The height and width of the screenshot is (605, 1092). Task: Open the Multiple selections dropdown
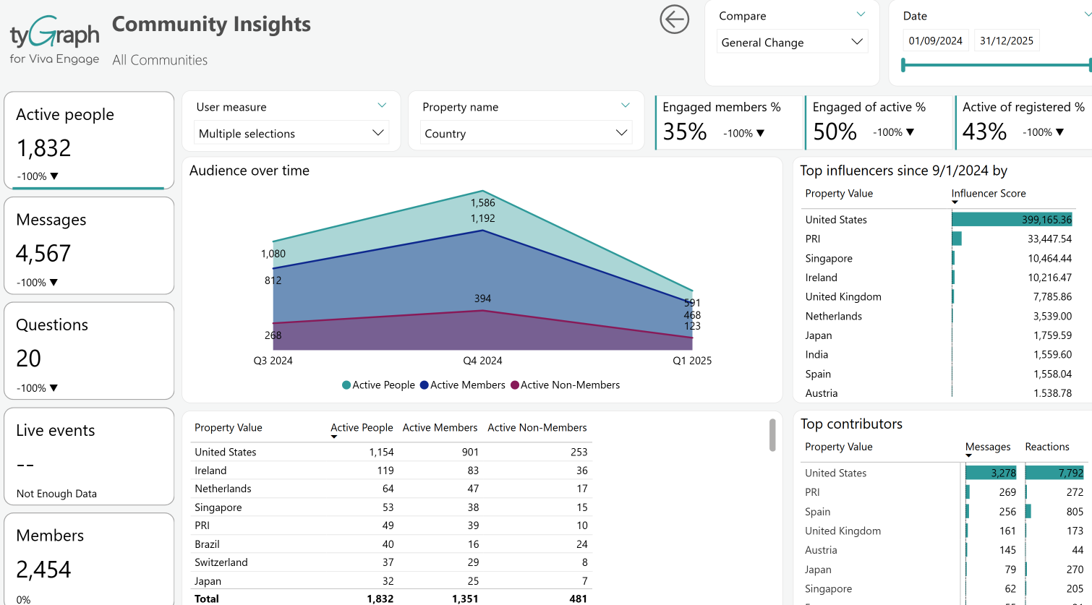(291, 133)
